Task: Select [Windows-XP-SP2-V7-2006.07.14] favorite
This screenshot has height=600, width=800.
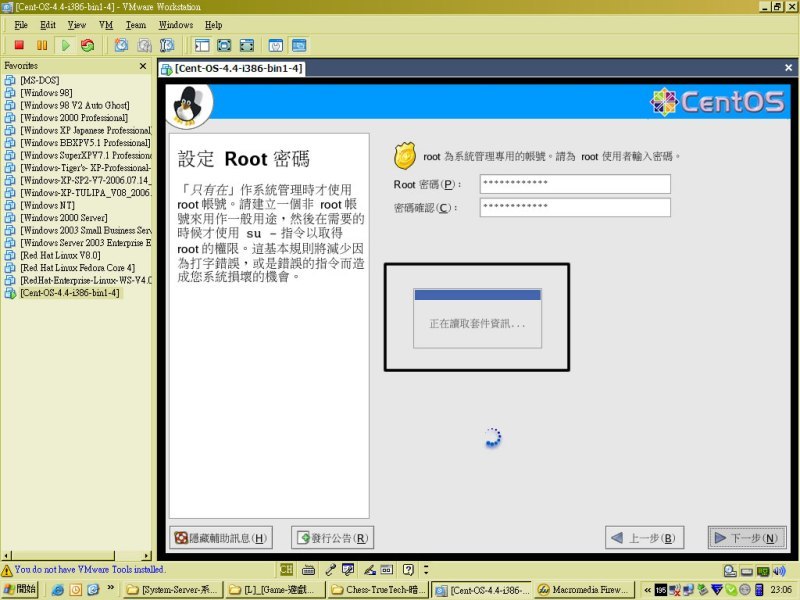Action: [x=86, y=181]
